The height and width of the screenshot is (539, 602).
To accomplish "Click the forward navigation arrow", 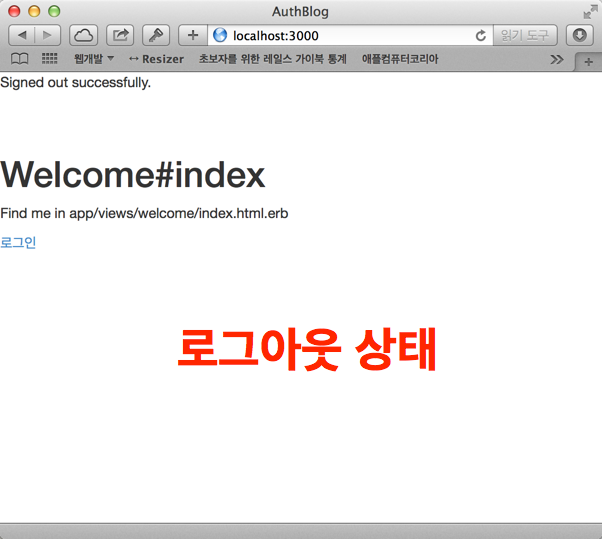I will tap(47, 35).
